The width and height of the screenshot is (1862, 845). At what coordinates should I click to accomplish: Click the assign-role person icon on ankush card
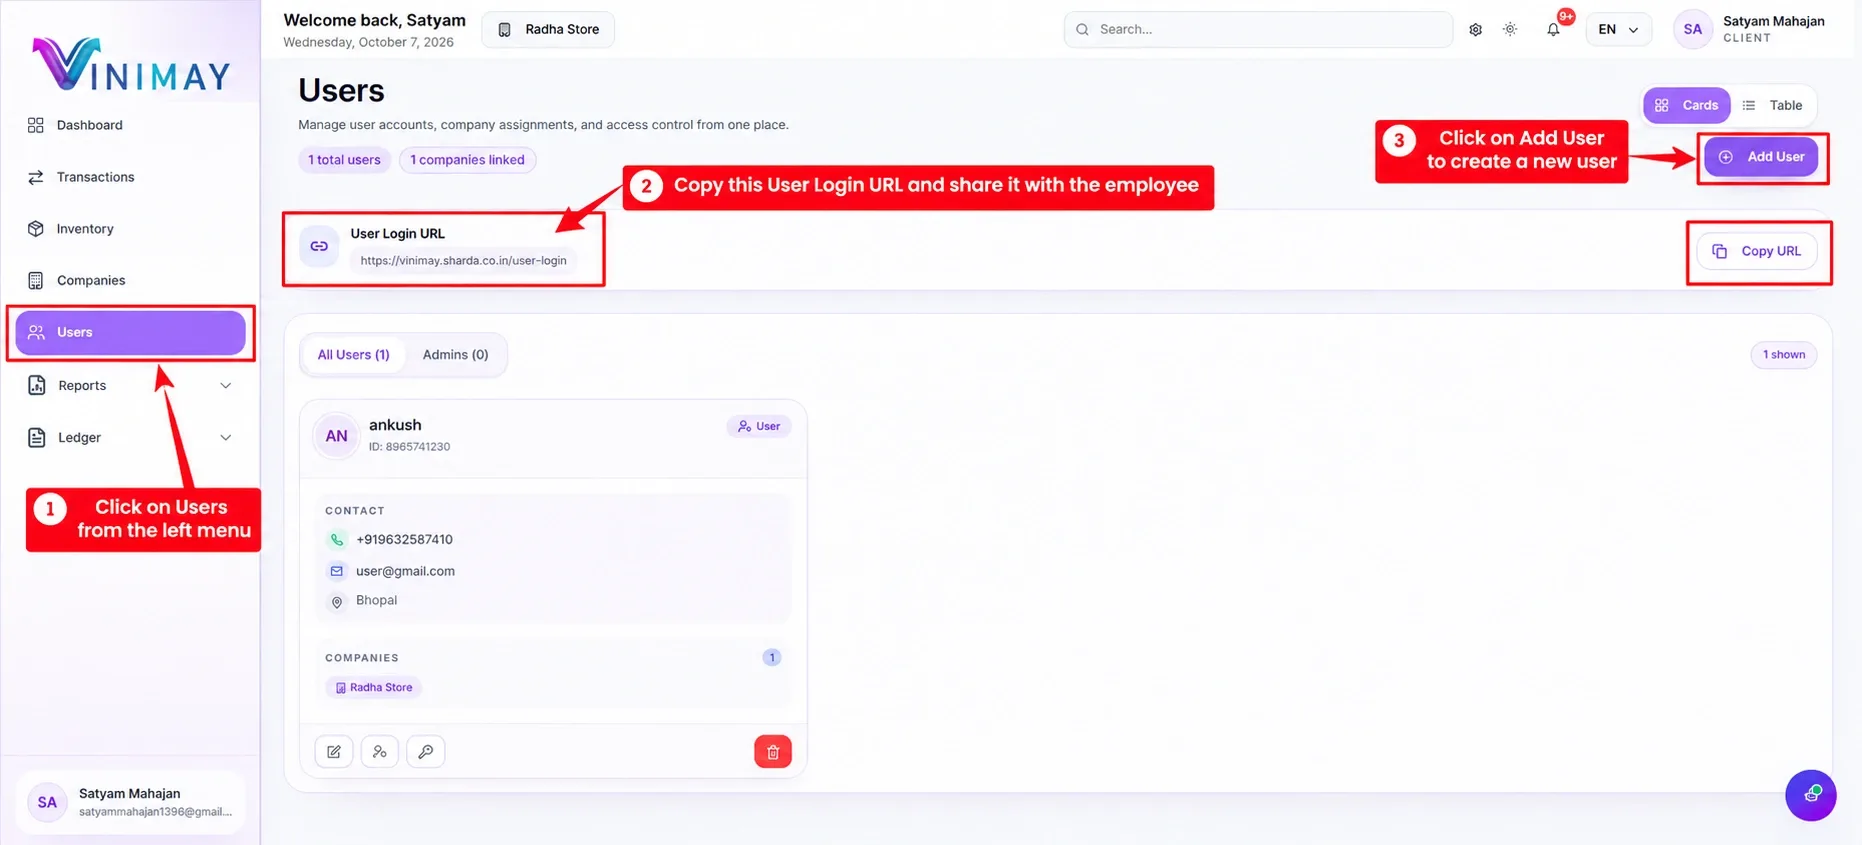[x=380, y=752]
